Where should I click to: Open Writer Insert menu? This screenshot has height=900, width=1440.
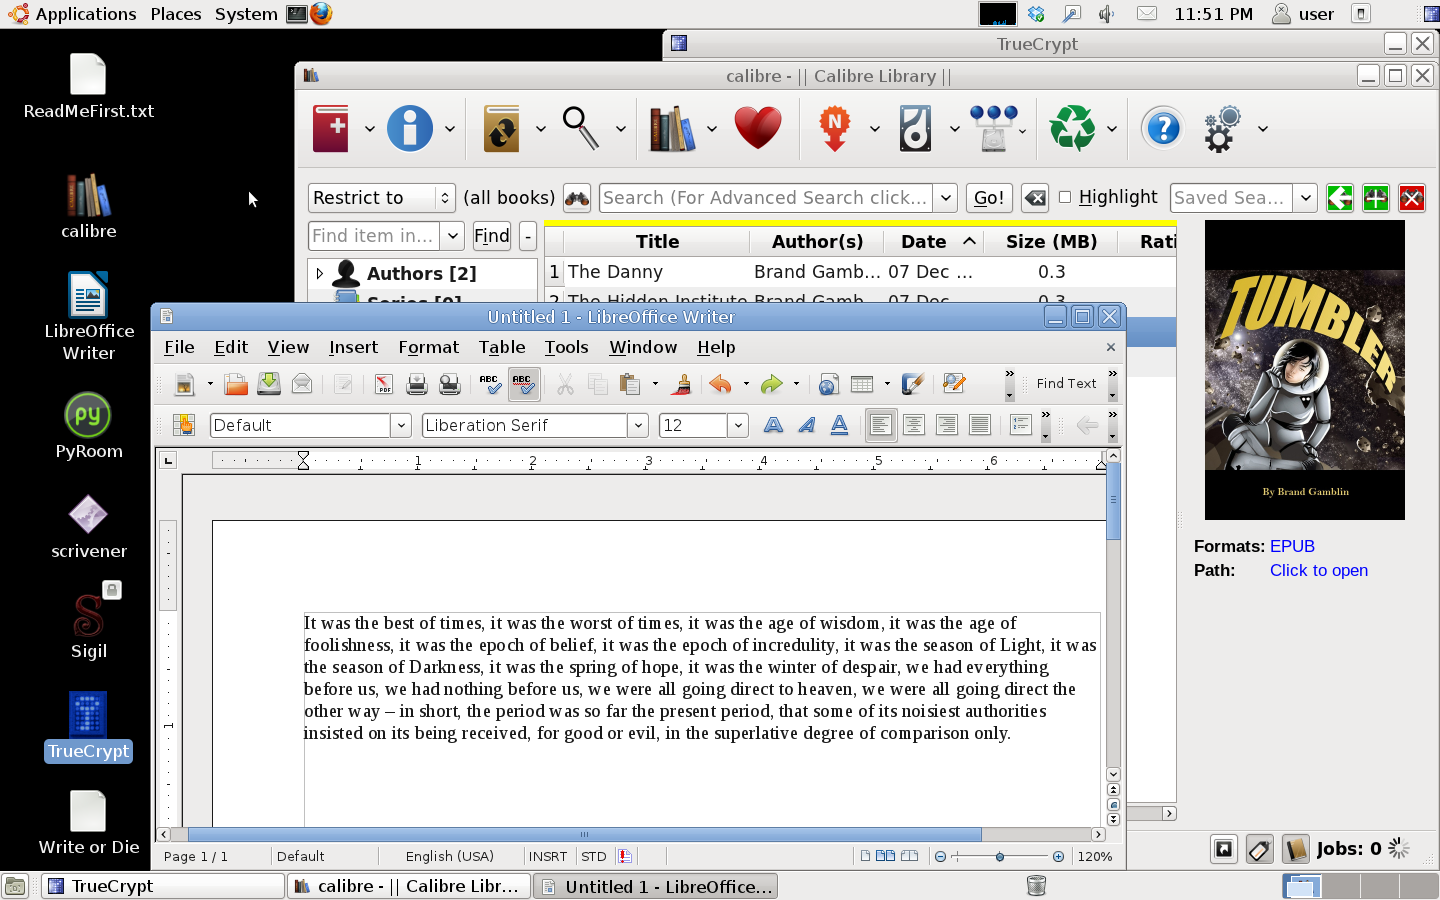353,347
